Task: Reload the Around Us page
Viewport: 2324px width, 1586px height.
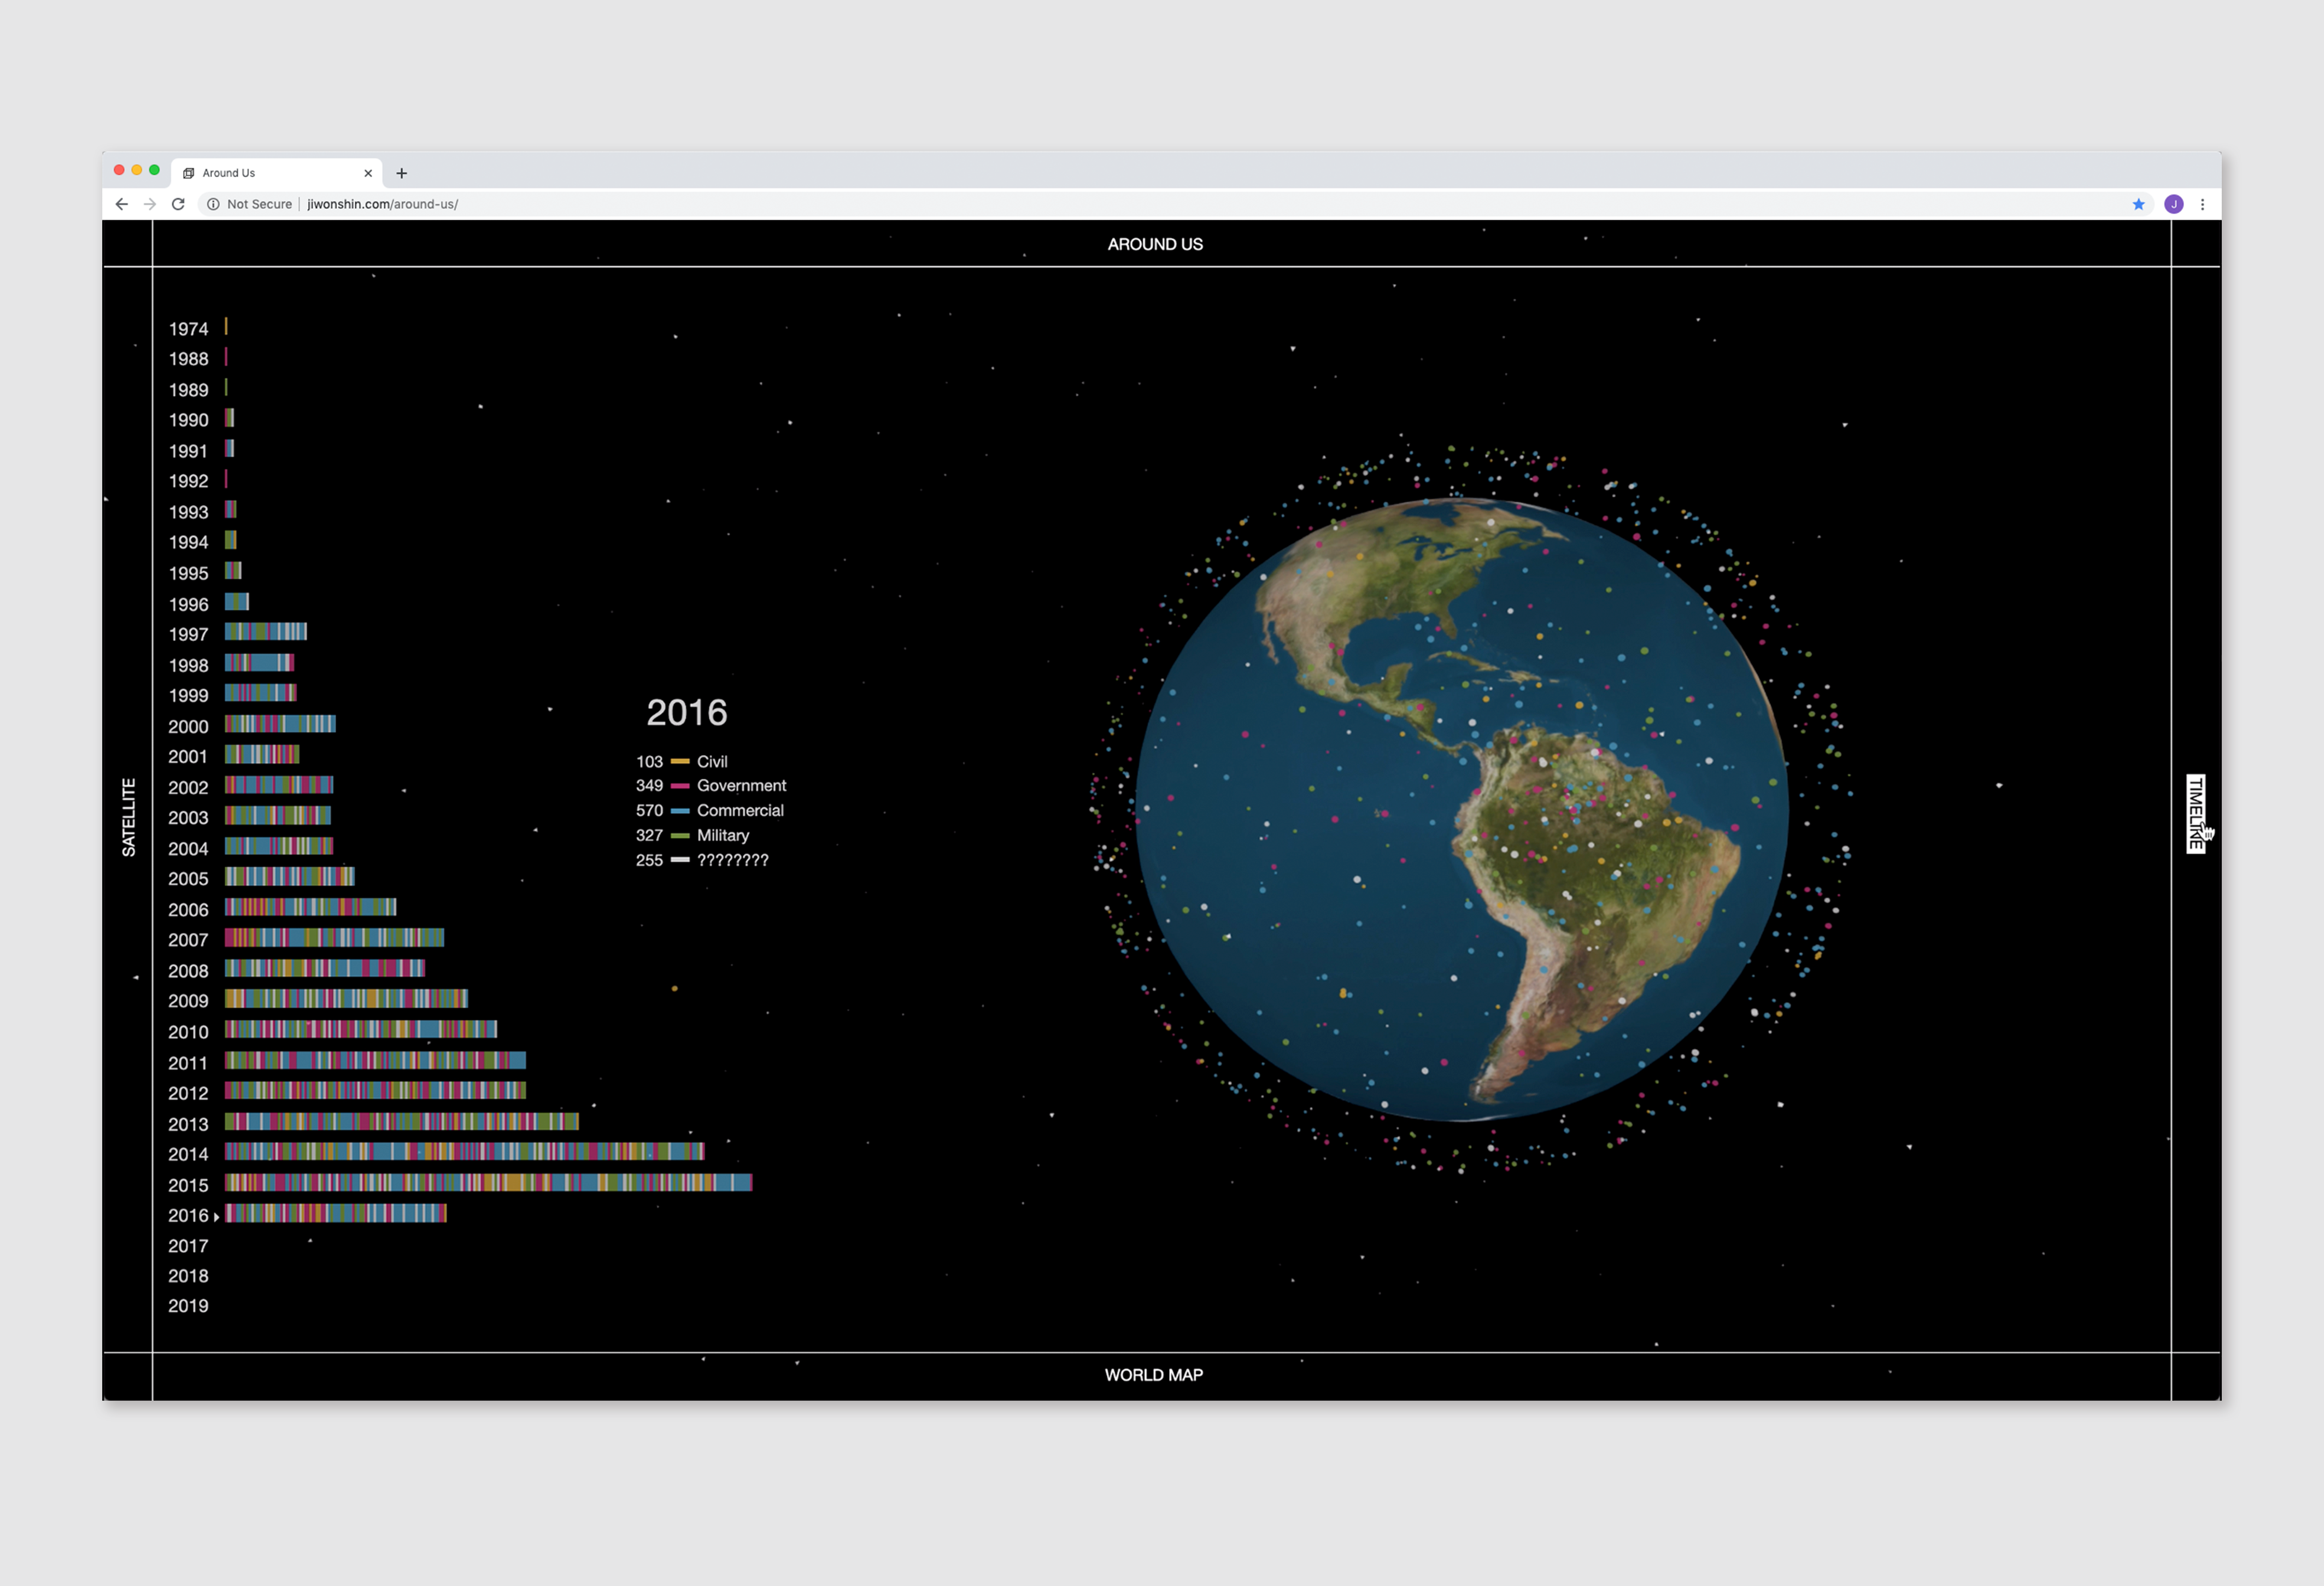Action: [x=178, y=204]
